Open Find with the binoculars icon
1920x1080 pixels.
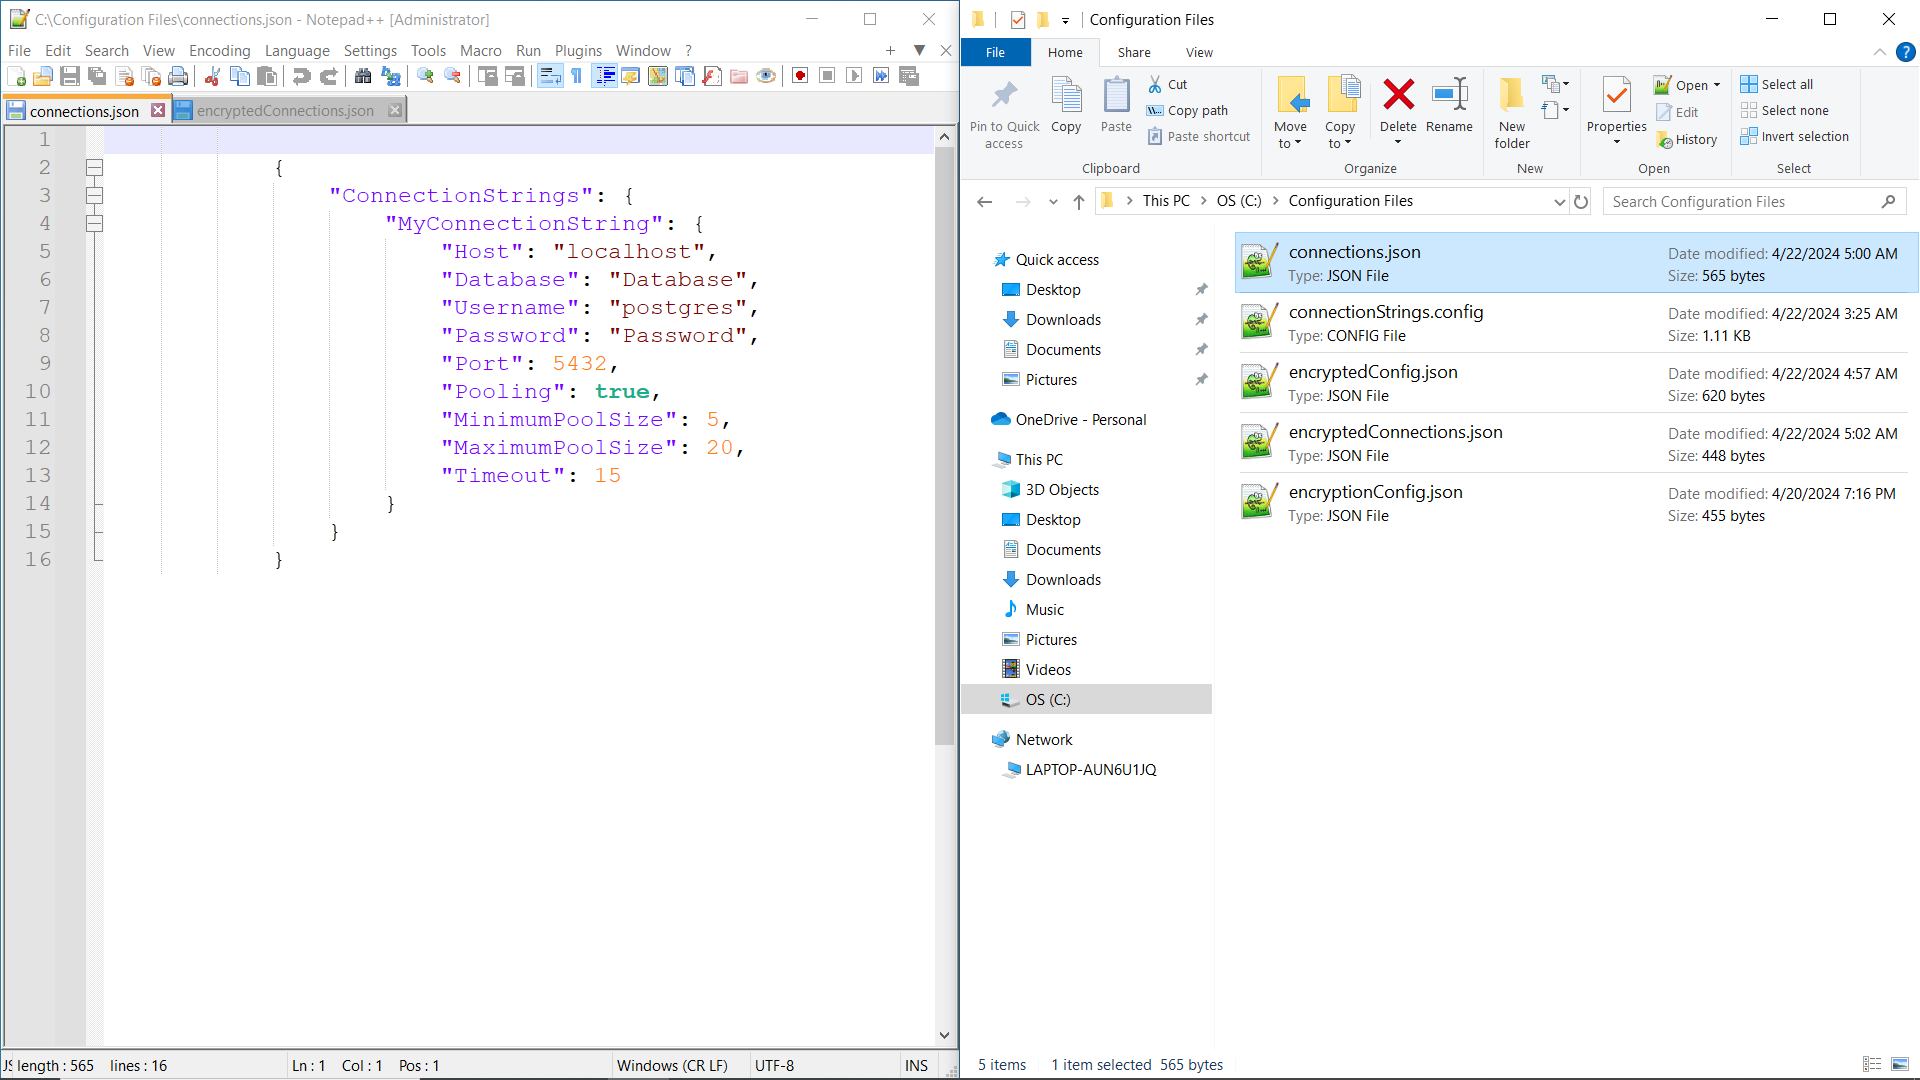[363, 77]
